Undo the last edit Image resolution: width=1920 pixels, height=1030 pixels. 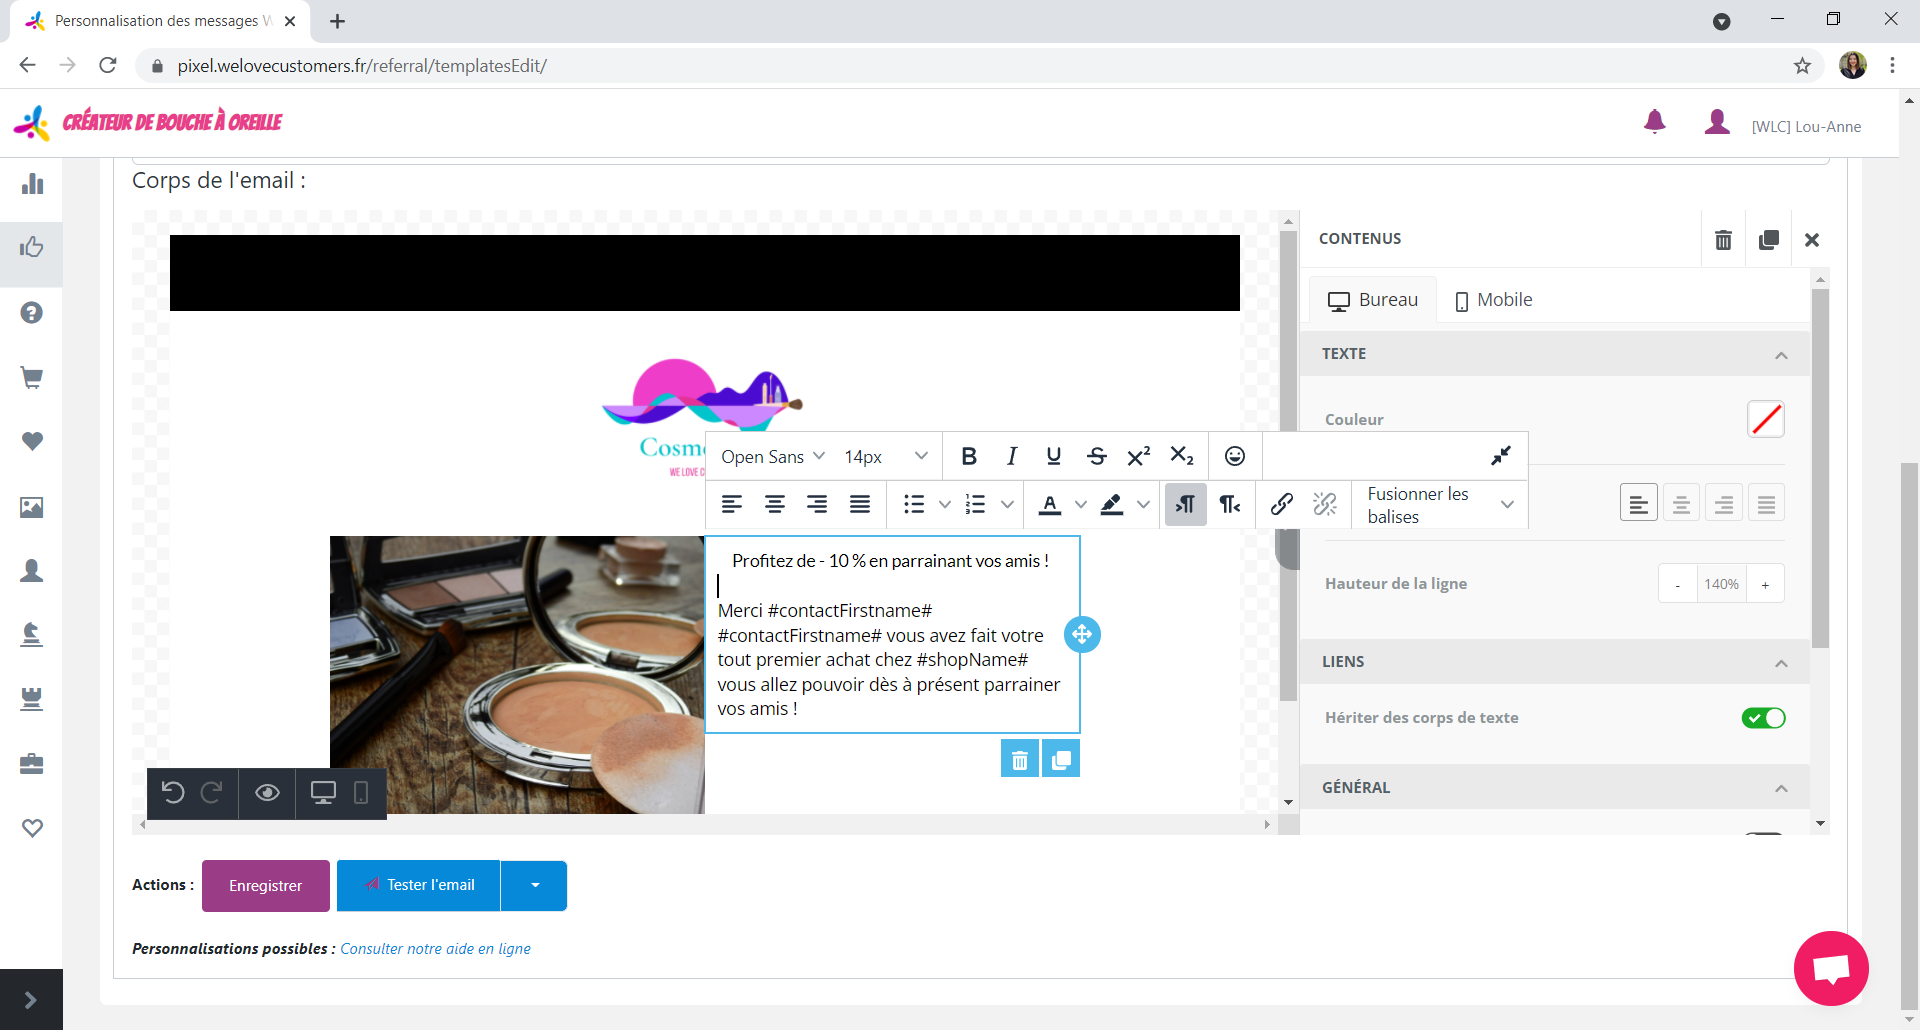point(173,793)
